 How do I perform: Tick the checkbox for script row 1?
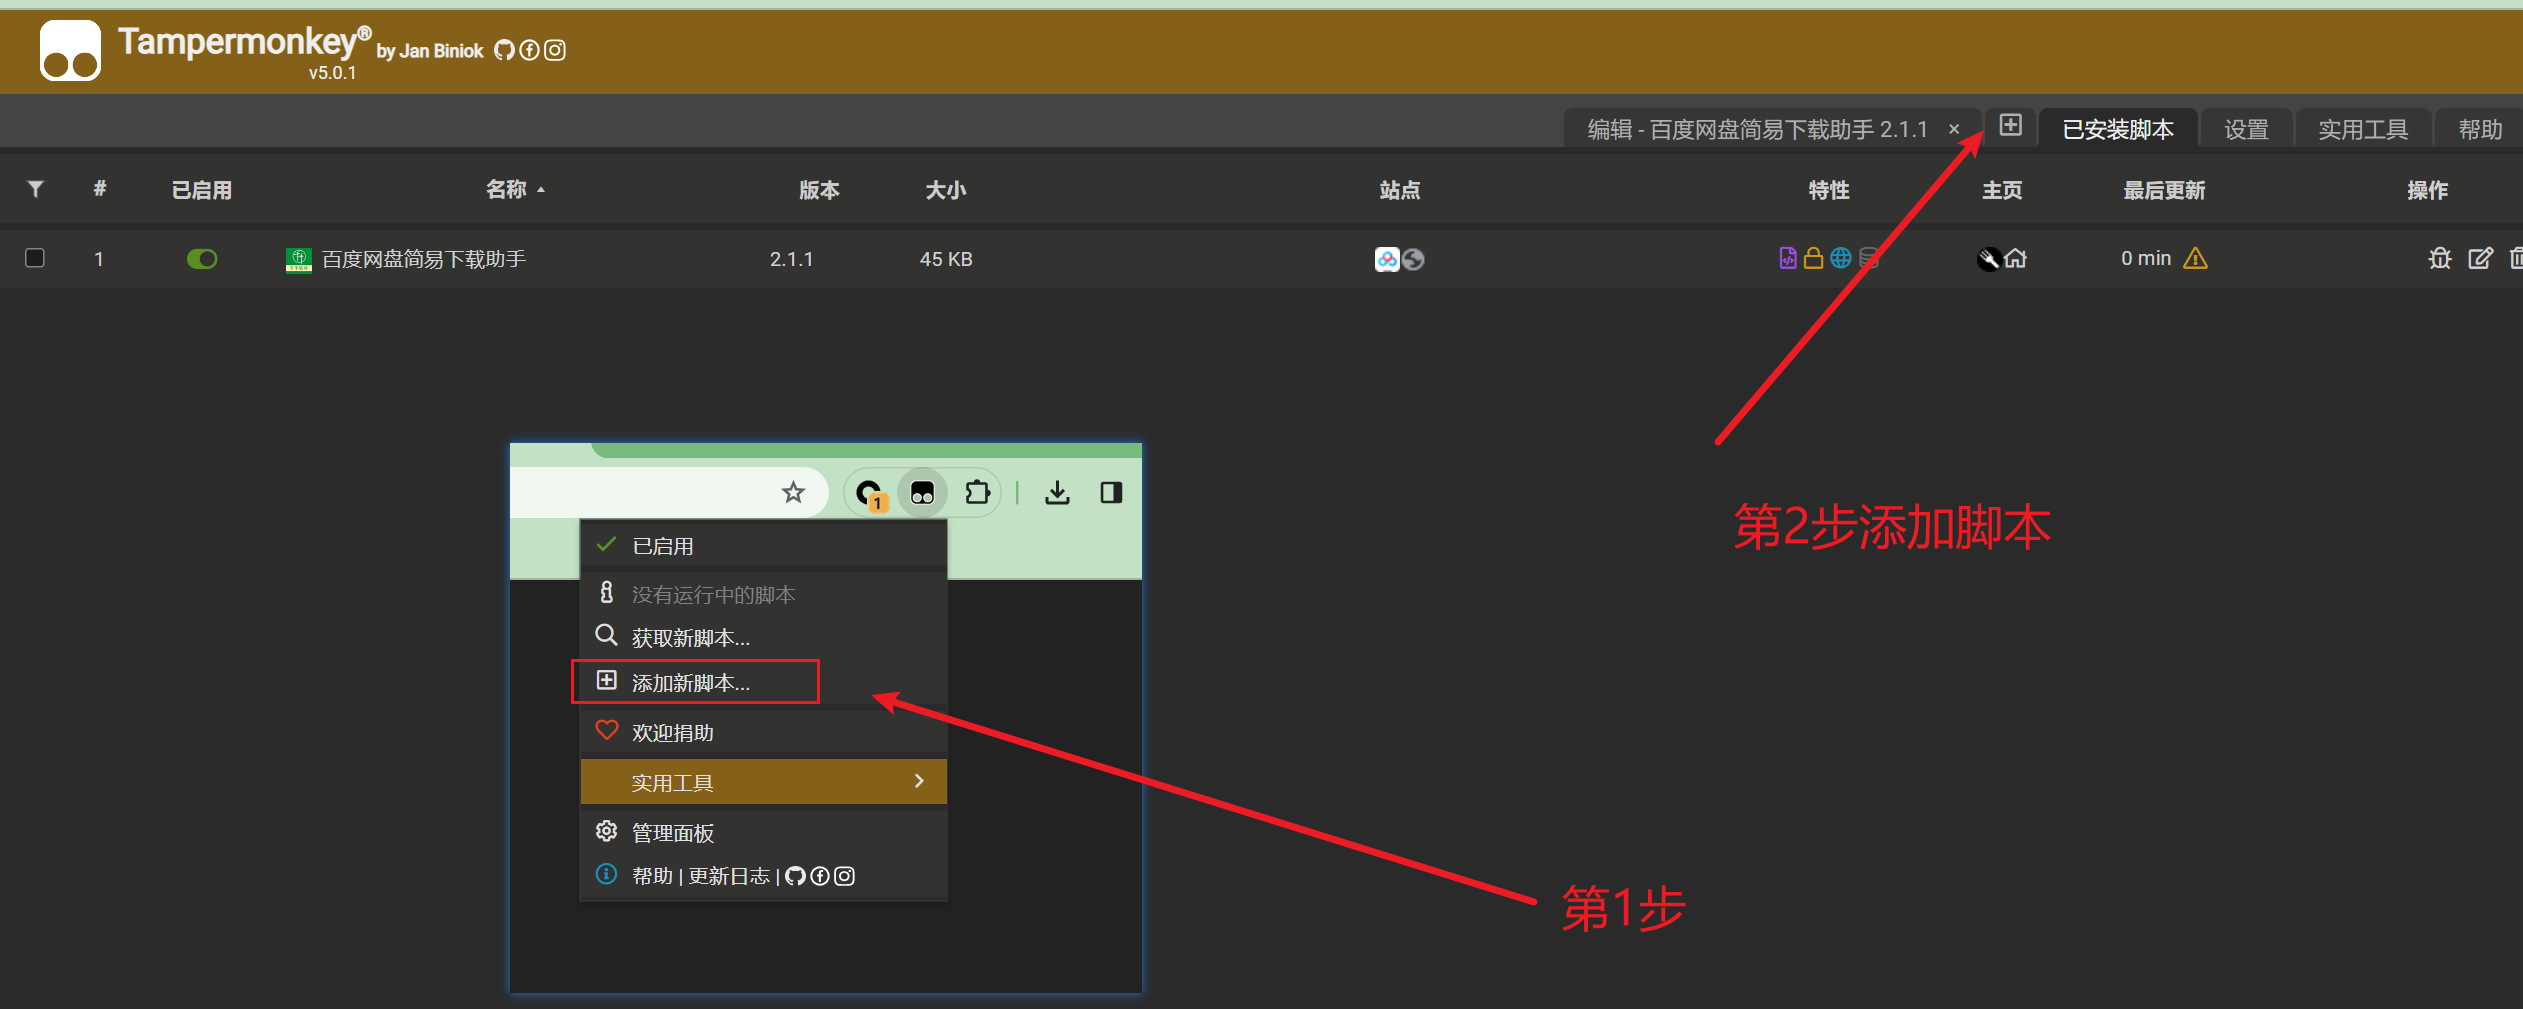click(35, 258)
